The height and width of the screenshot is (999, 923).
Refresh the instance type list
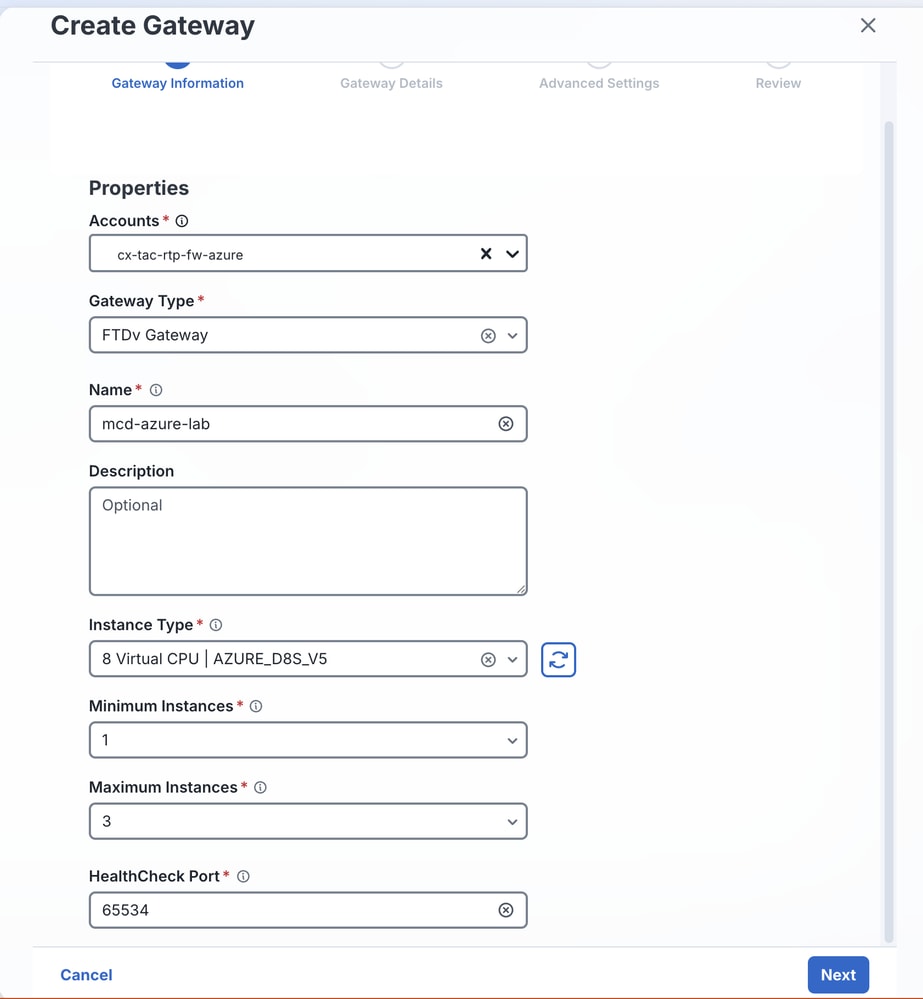559,659
